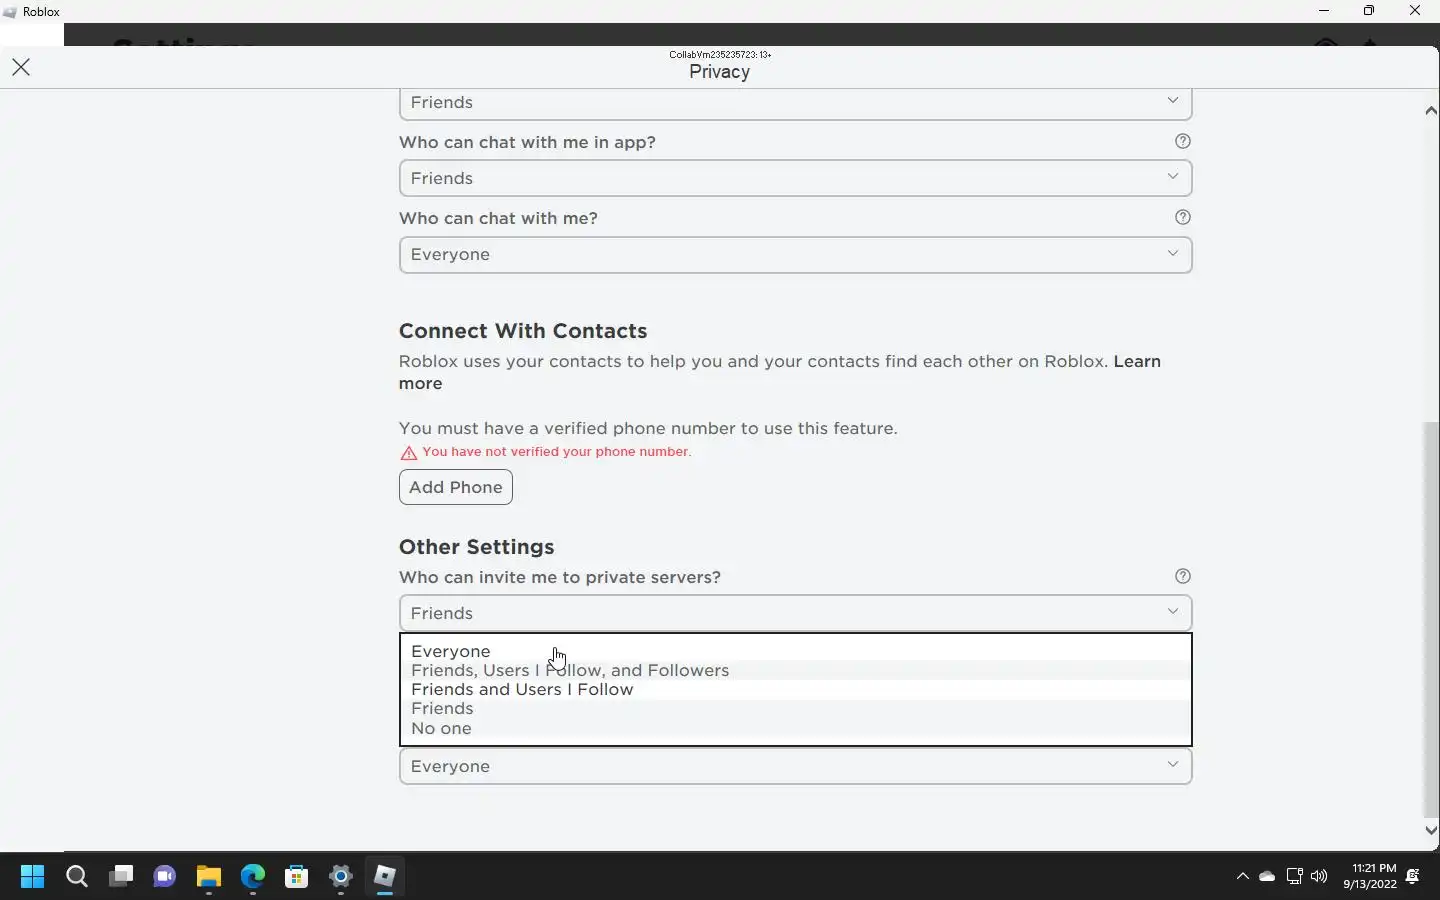Open Microsoft Store from the taskbar

pos(297,877)
